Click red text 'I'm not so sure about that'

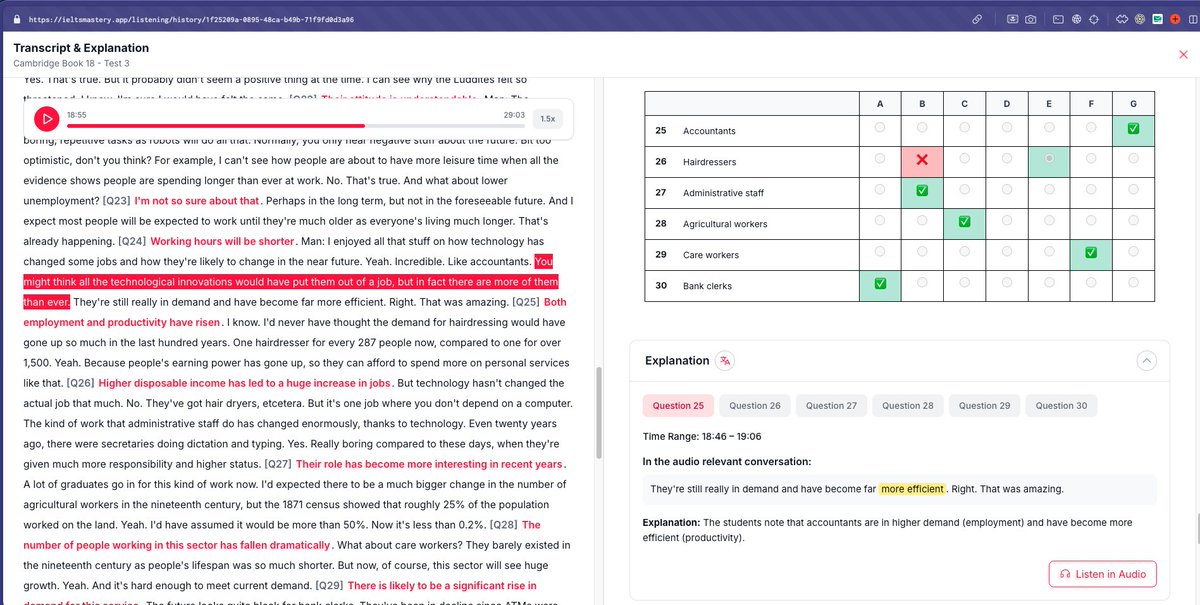[198, 200]
